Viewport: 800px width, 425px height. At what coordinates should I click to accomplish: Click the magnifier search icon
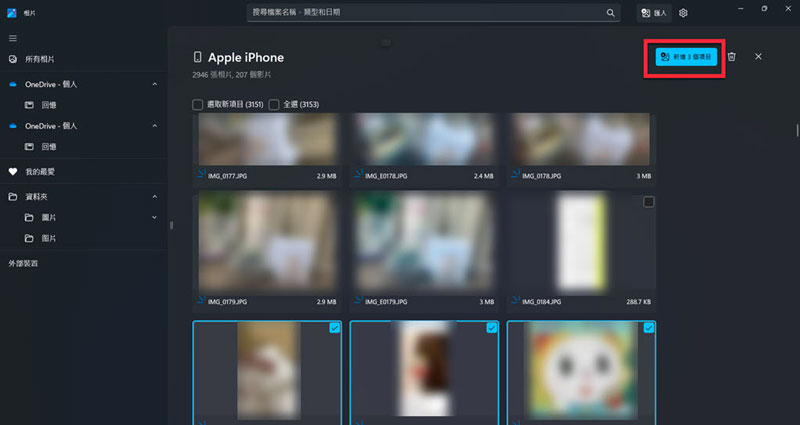(x=610, y=13)
